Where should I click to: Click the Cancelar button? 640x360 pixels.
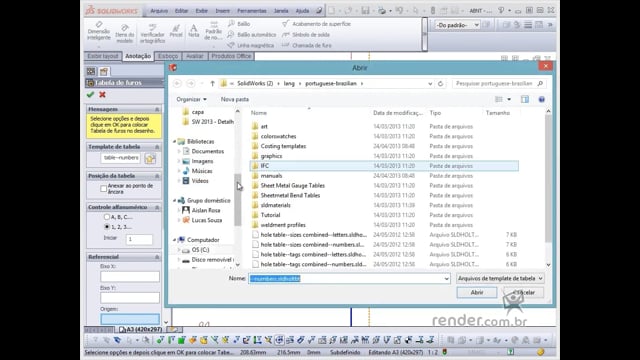[523, 293]
